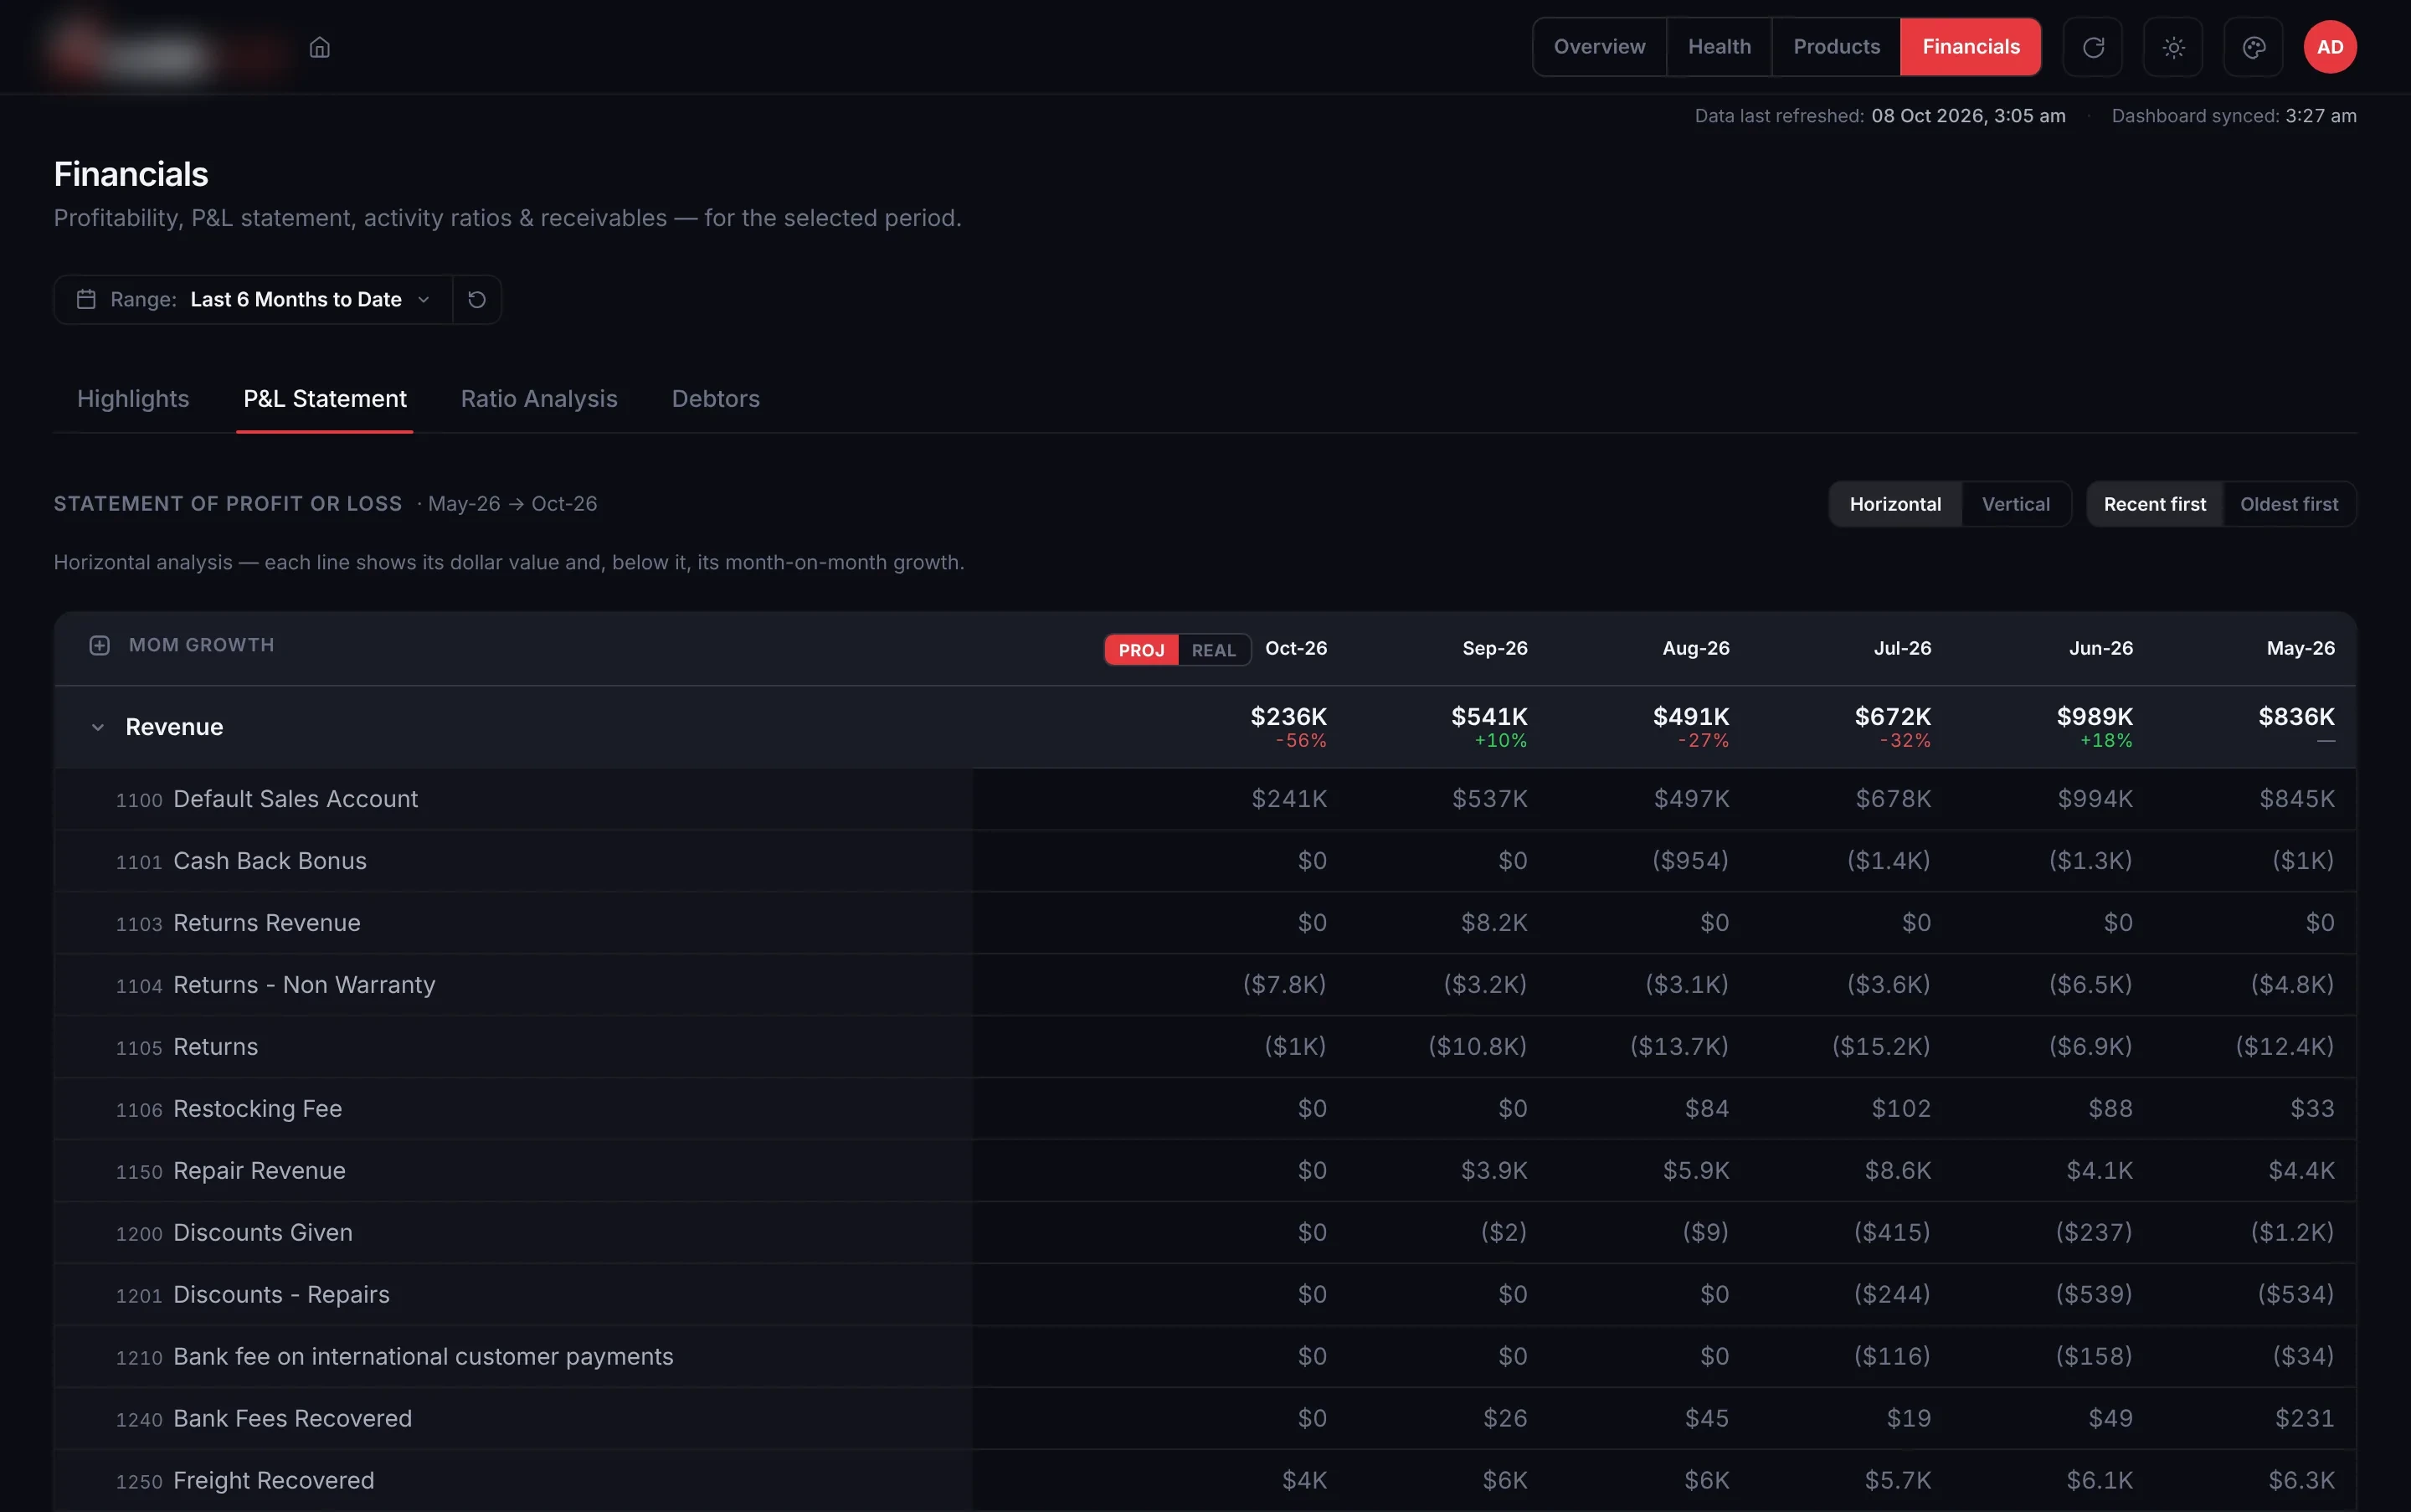Screen dimensions: 2411x1512
Task: Select the 1150 Repair Revenue row
Action: pos(1205,1172)
